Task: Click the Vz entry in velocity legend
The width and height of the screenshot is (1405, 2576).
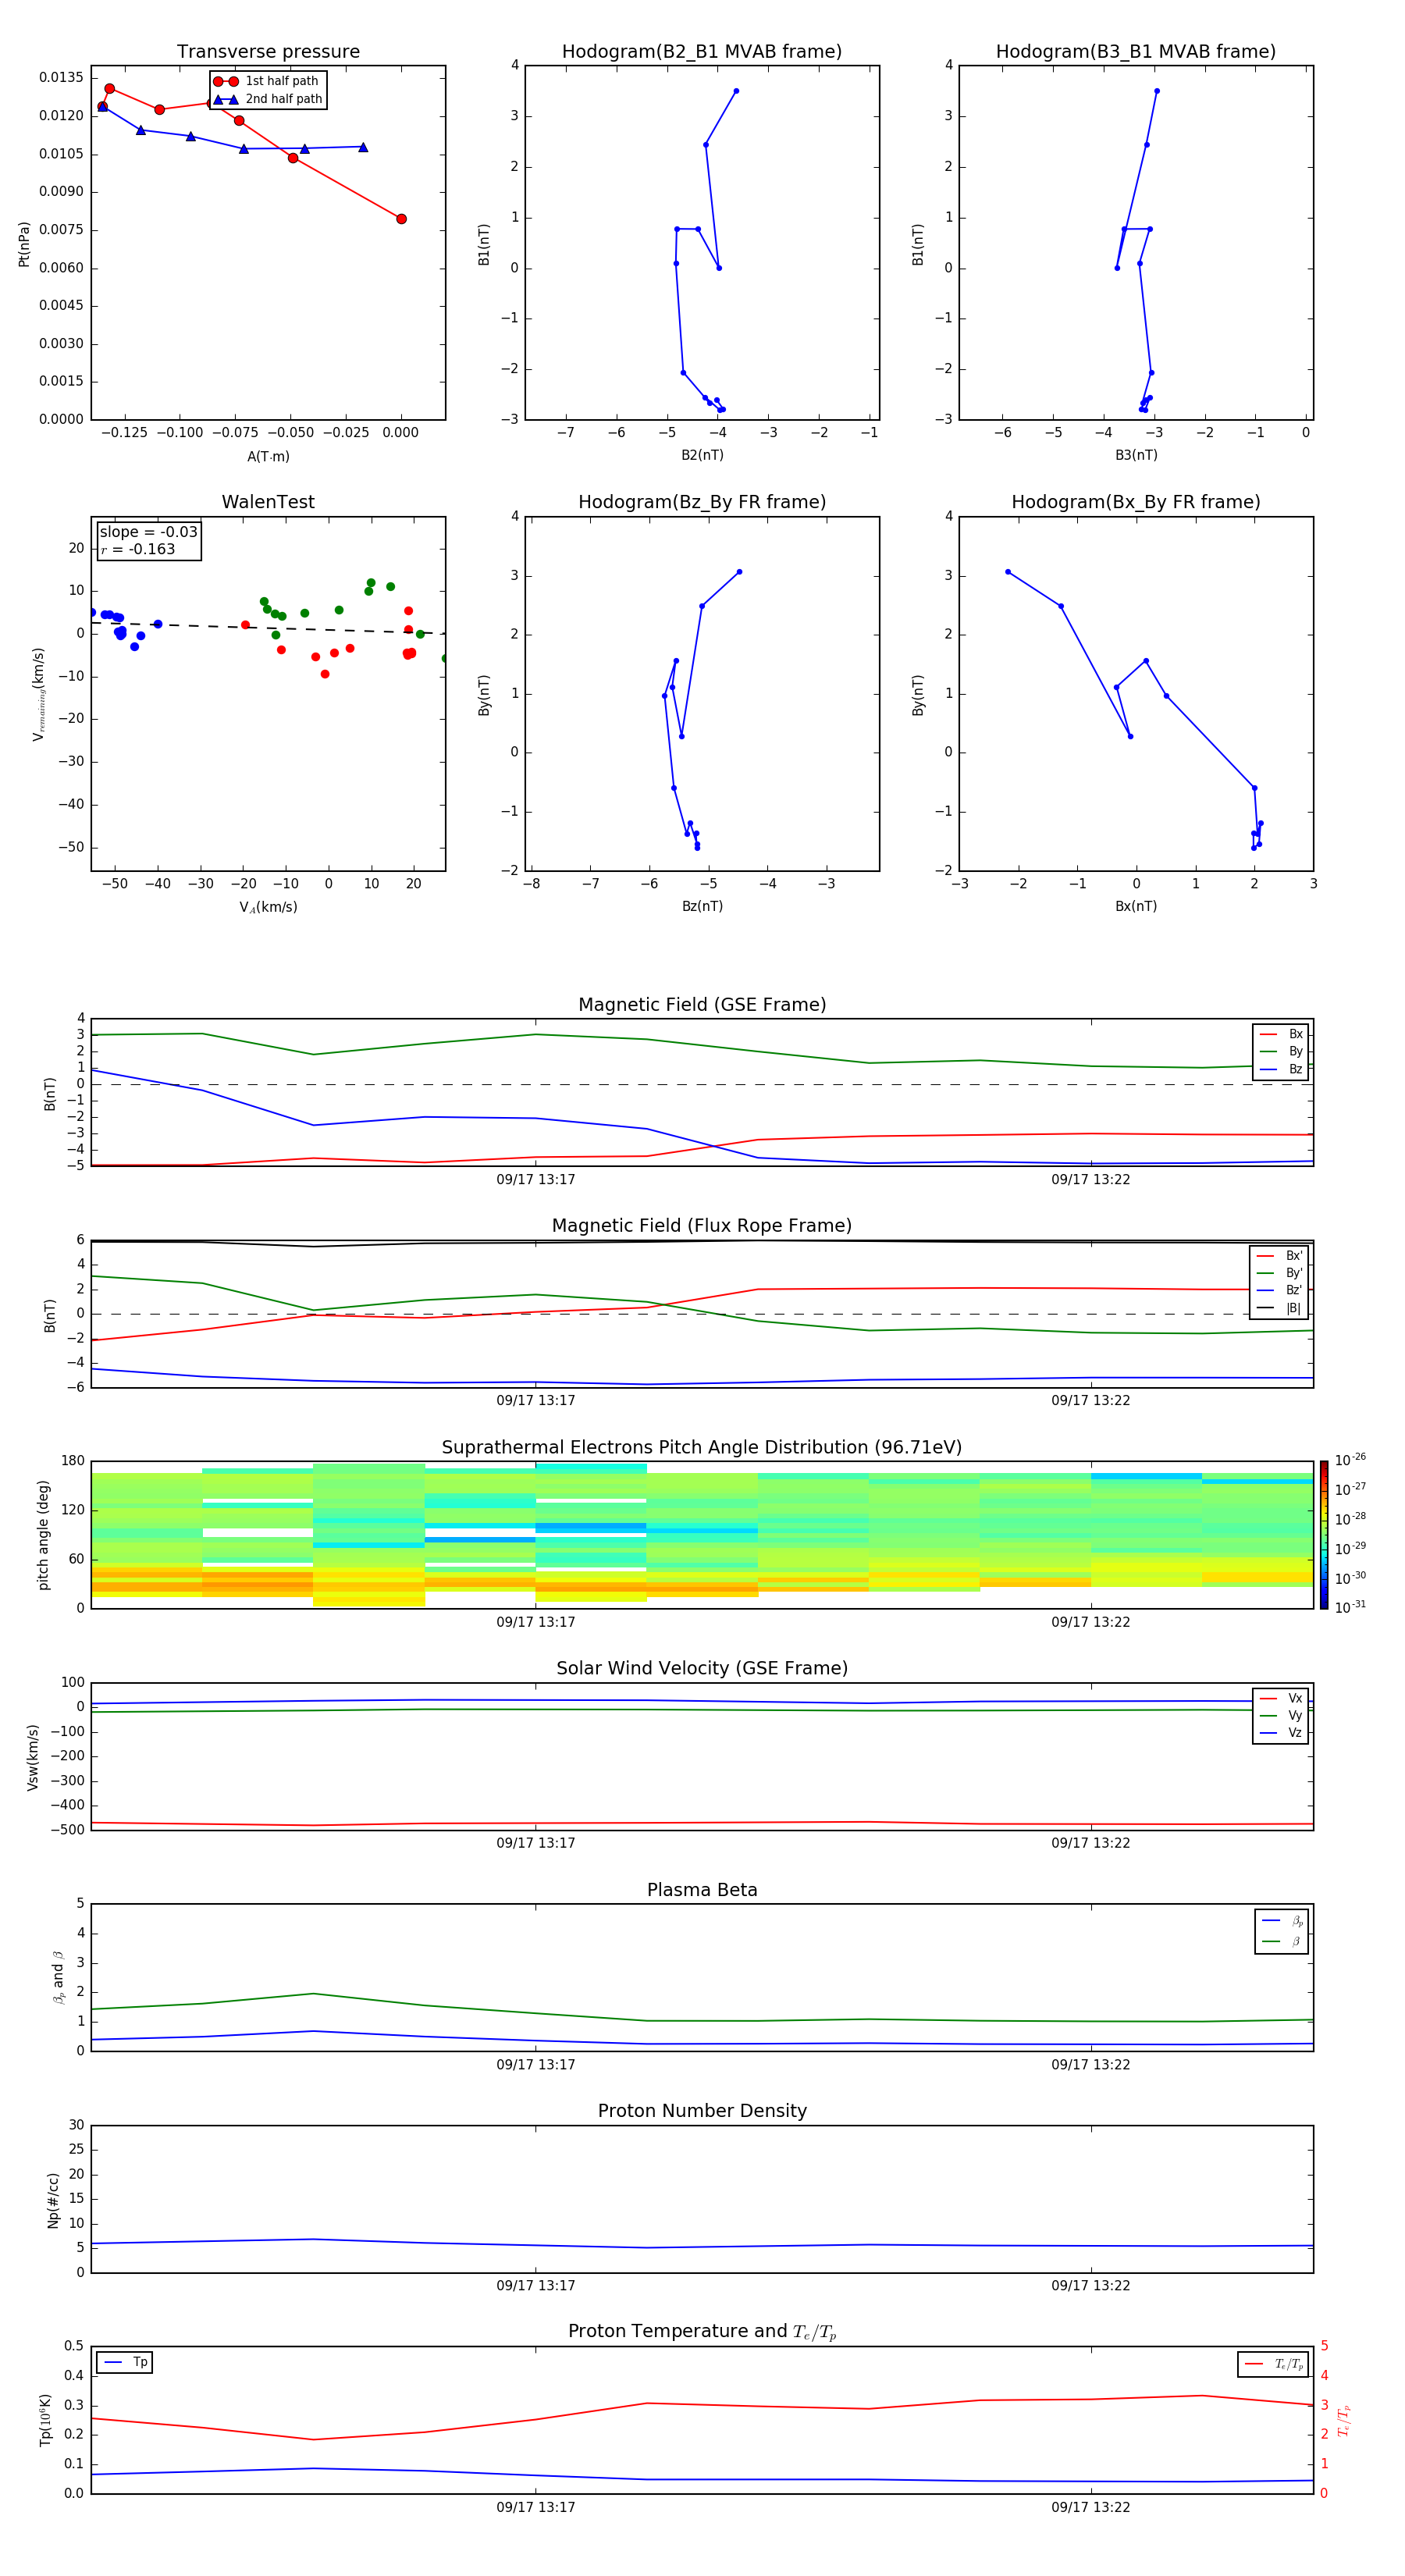Action: [1281, 1733]
